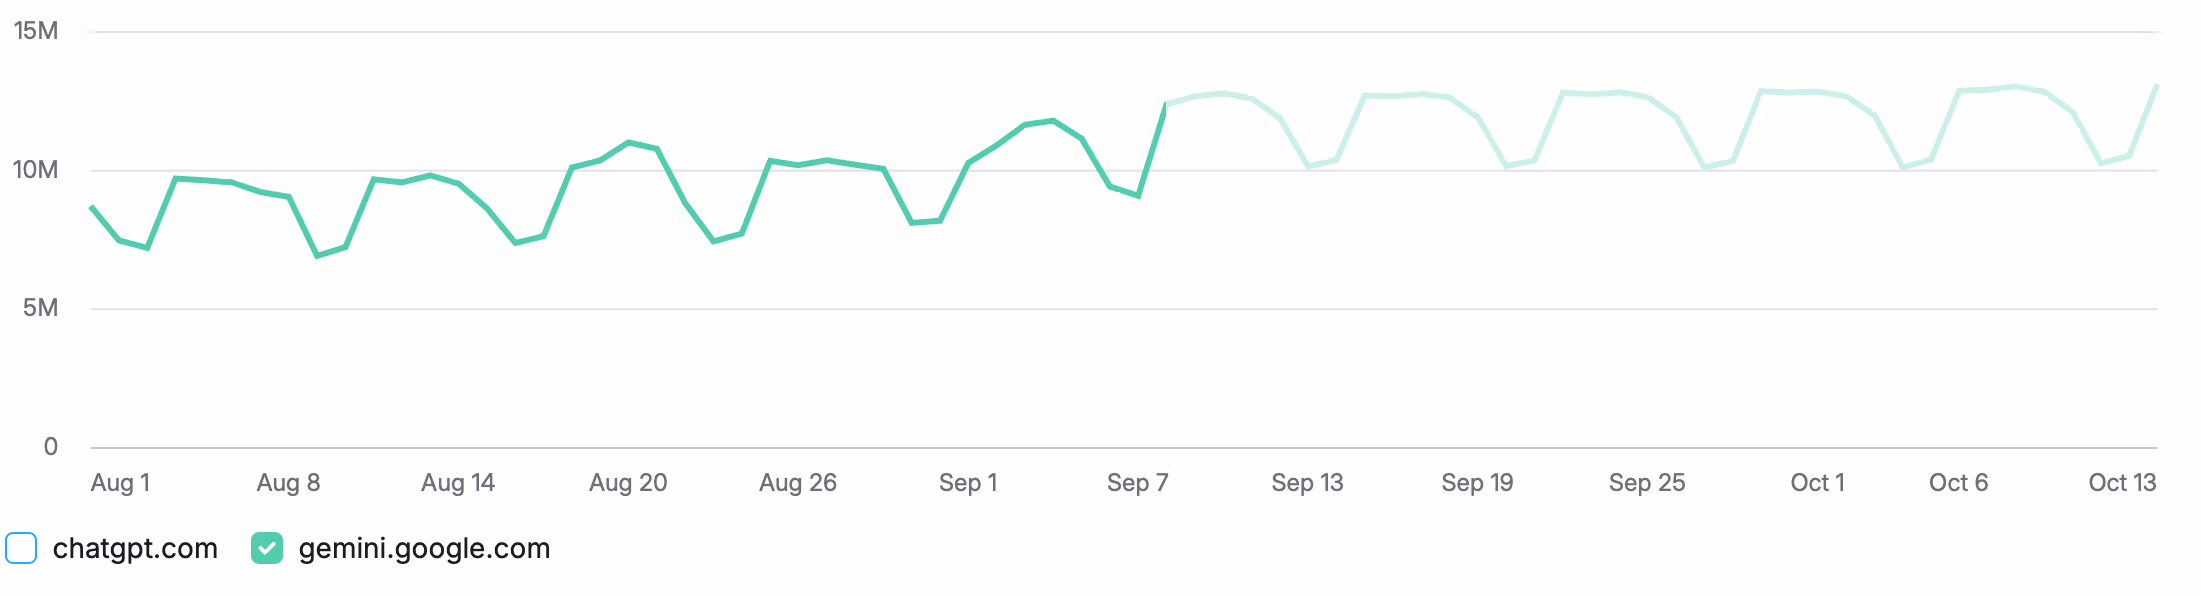Click the Sep 1 date label
The width and height of the screenshot is (2202, 596).
(968, 483)
